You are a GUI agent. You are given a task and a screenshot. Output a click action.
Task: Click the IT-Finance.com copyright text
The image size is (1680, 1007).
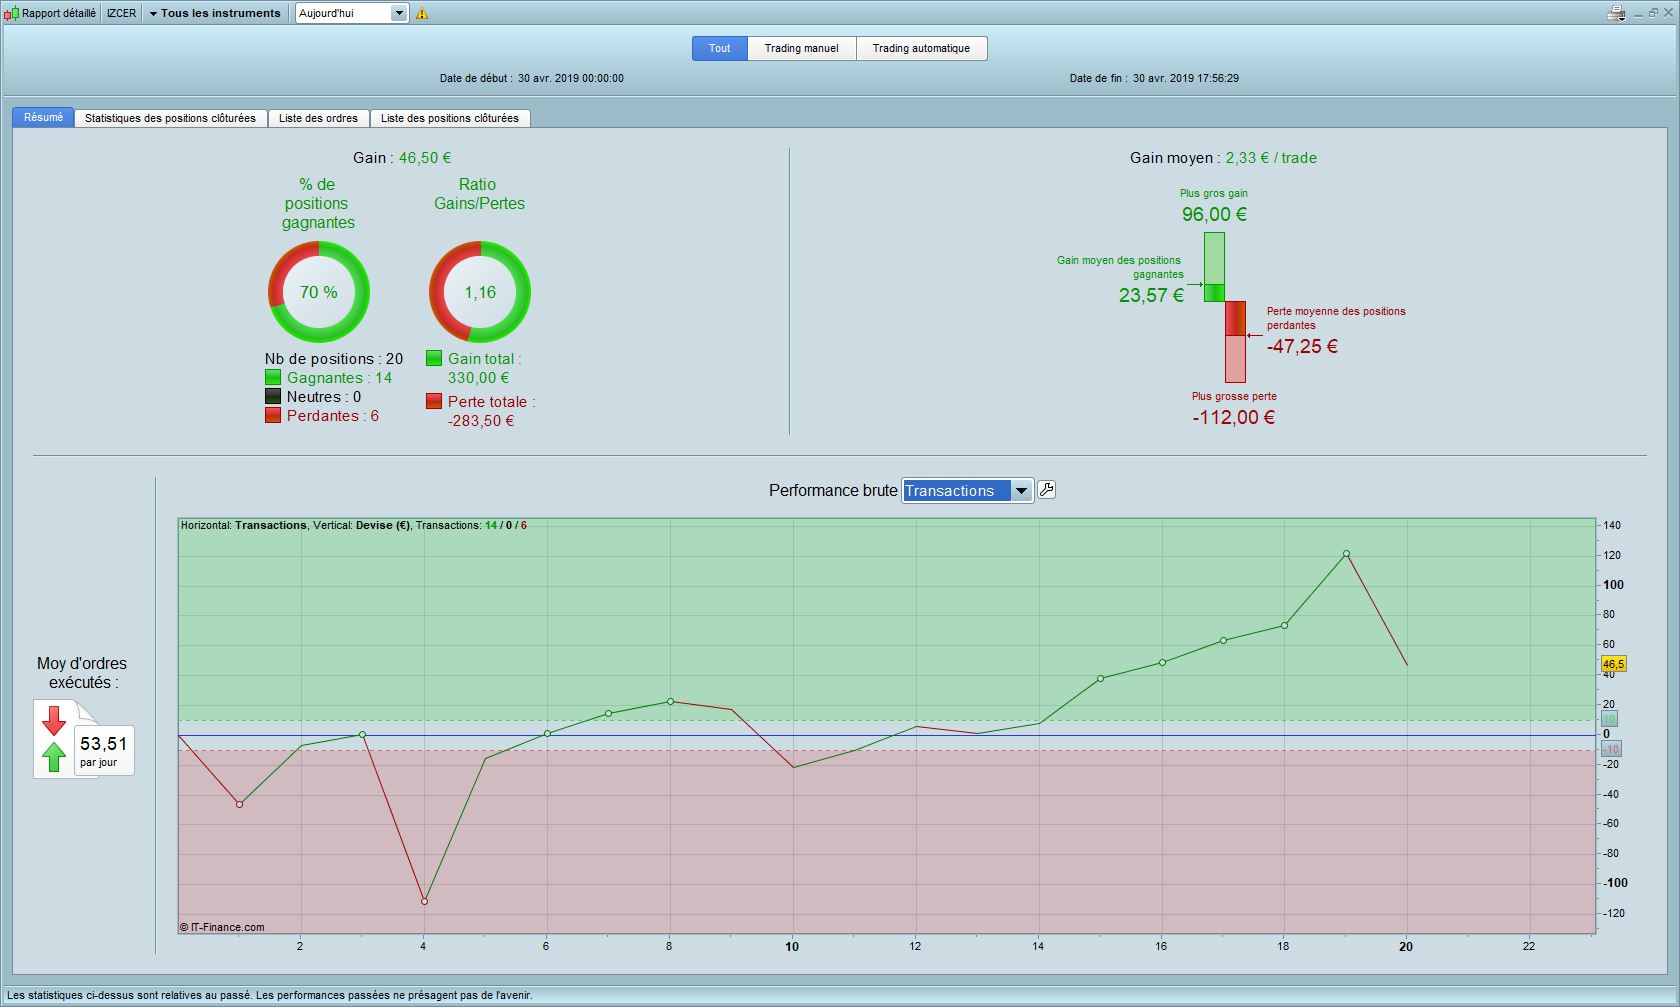click(222, 927)
